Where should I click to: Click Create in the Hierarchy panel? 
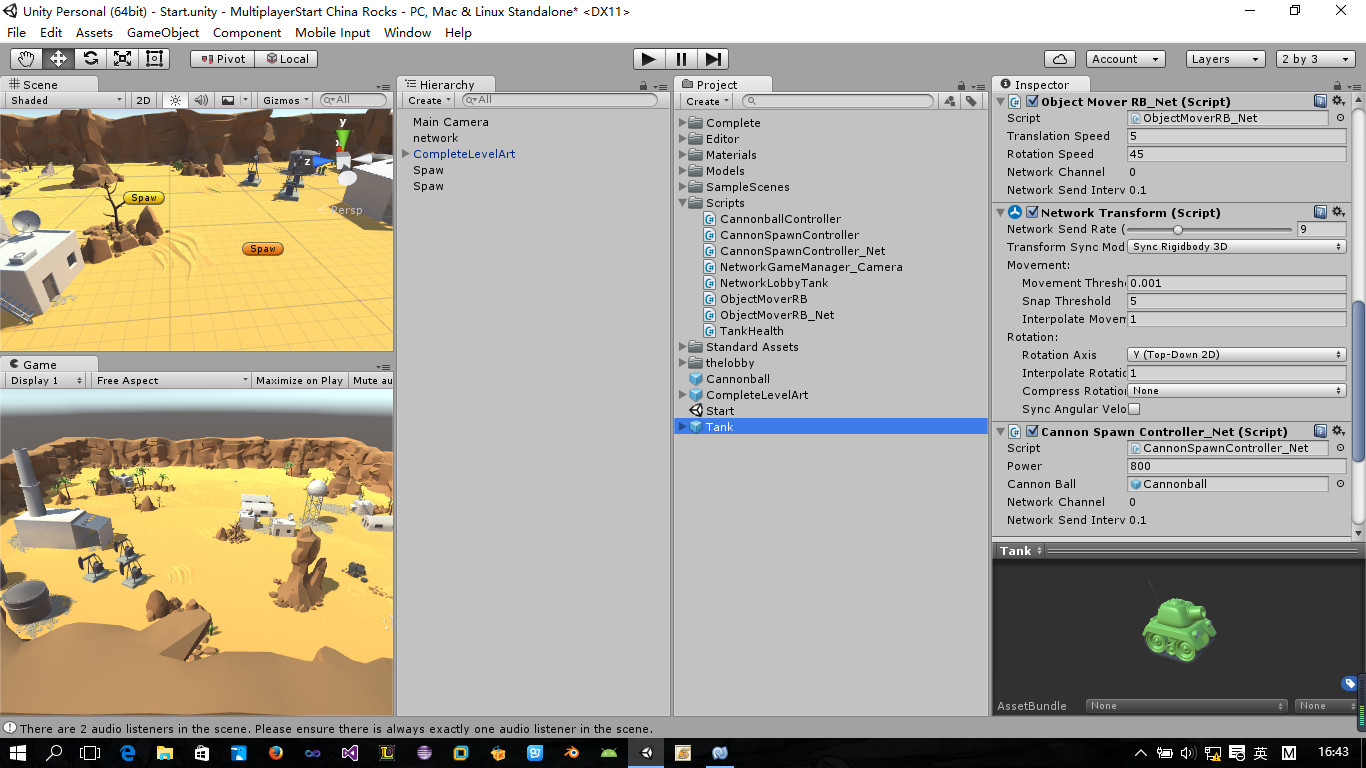(428, 100)
